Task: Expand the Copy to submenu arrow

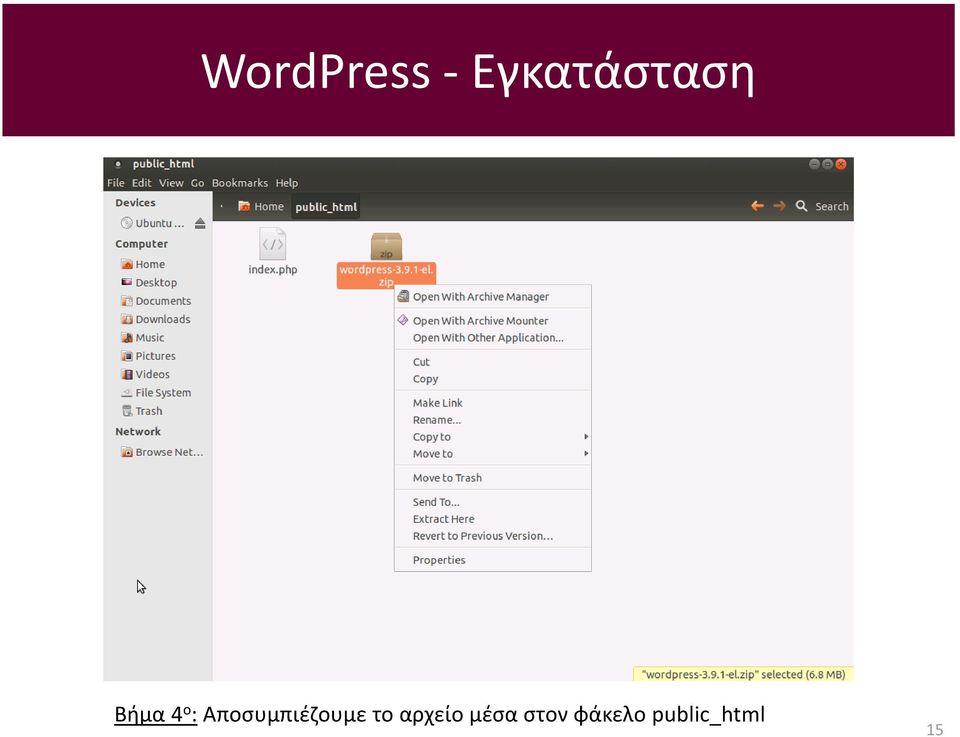Action: click(x=586, y=437)
